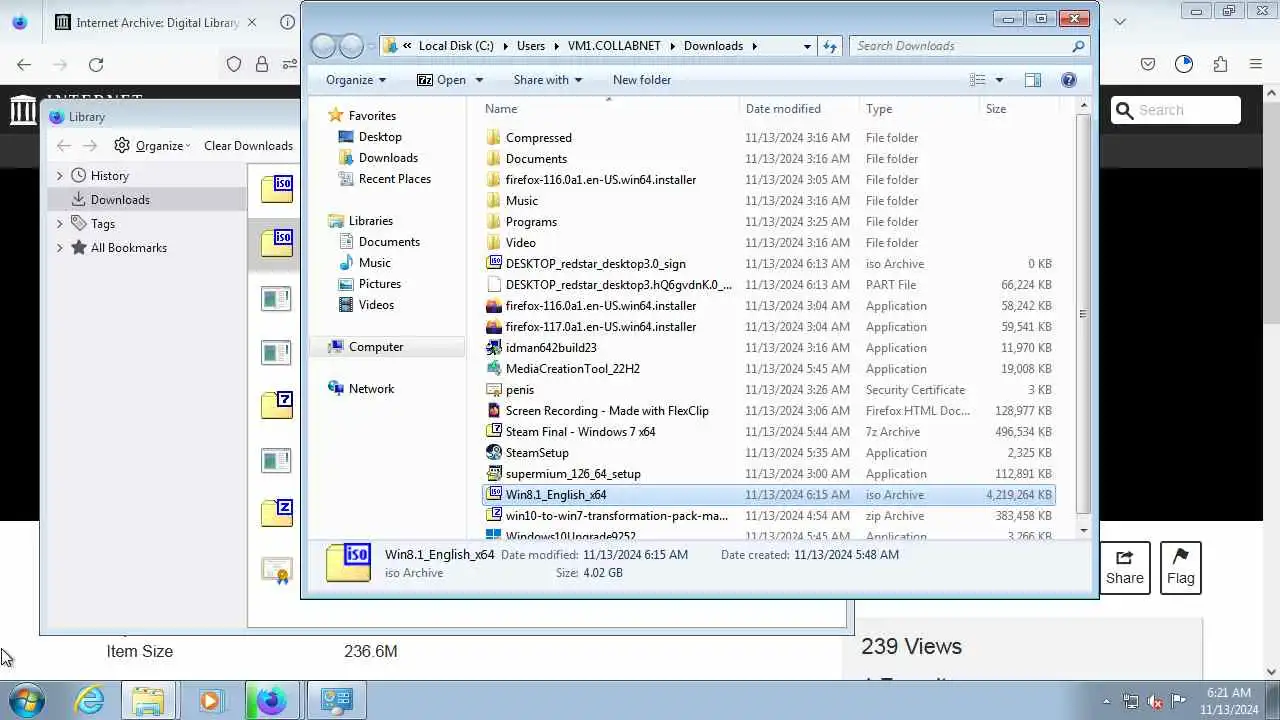The width and height of the screenshot is (1280, 720).
Task: Expand History in the Firefox Library window
Action: click(59, 176)
